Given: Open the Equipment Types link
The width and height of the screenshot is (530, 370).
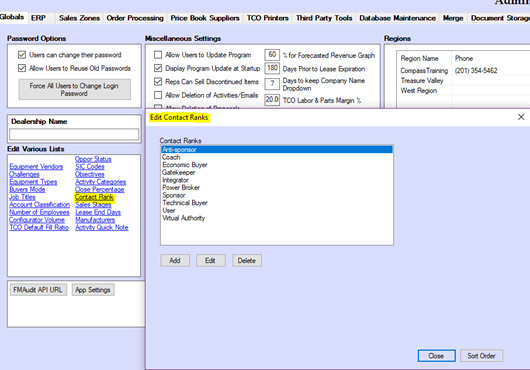Looking at the screenshot, I should tap(33, 182).
